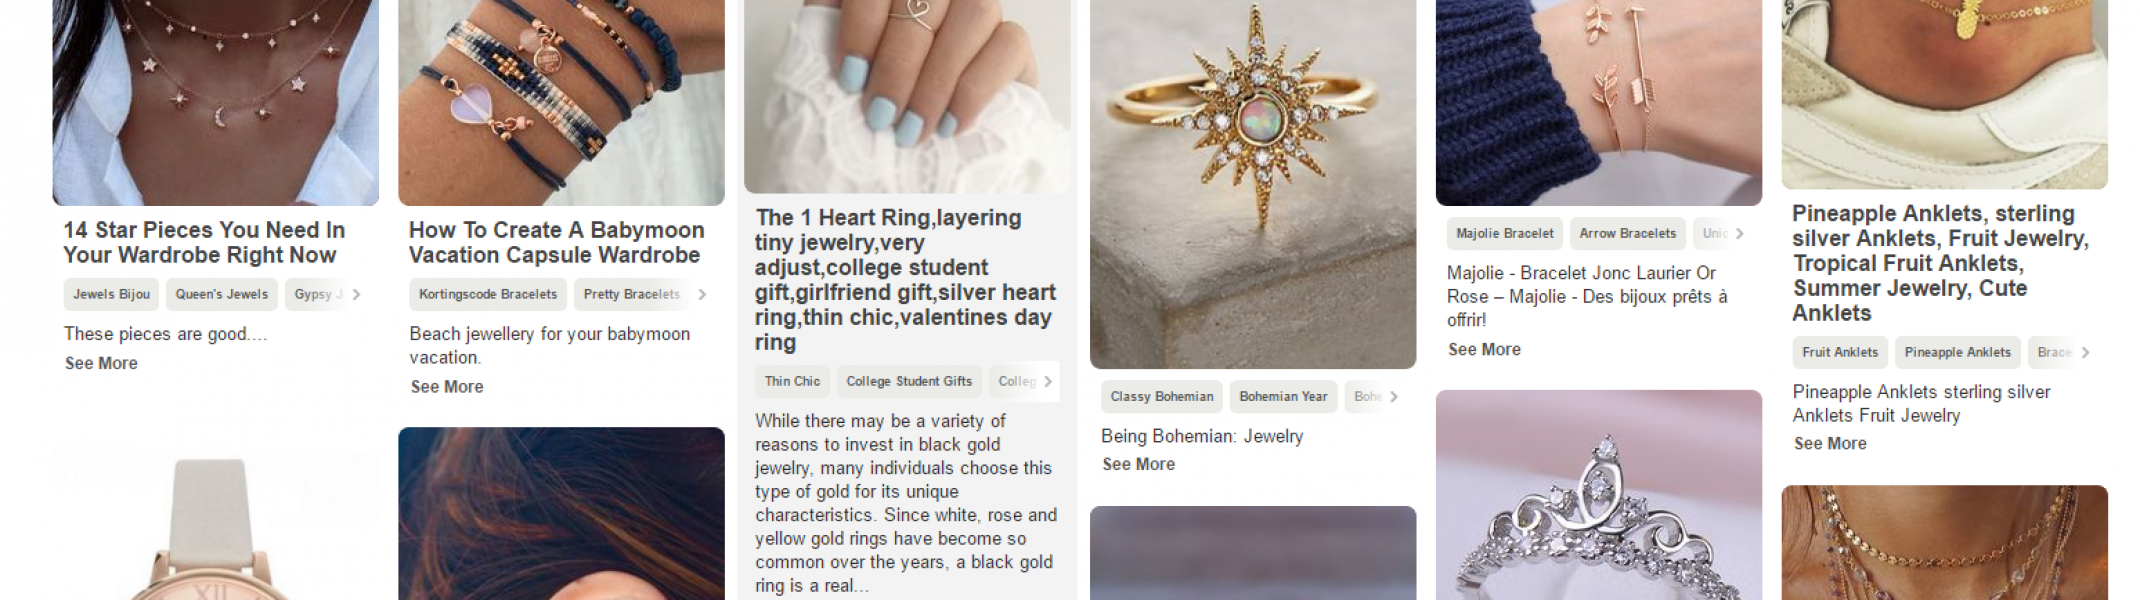Open the Fruit Anklets tag
This screenshot has width=2140, height=600.
coord(1840,352)
